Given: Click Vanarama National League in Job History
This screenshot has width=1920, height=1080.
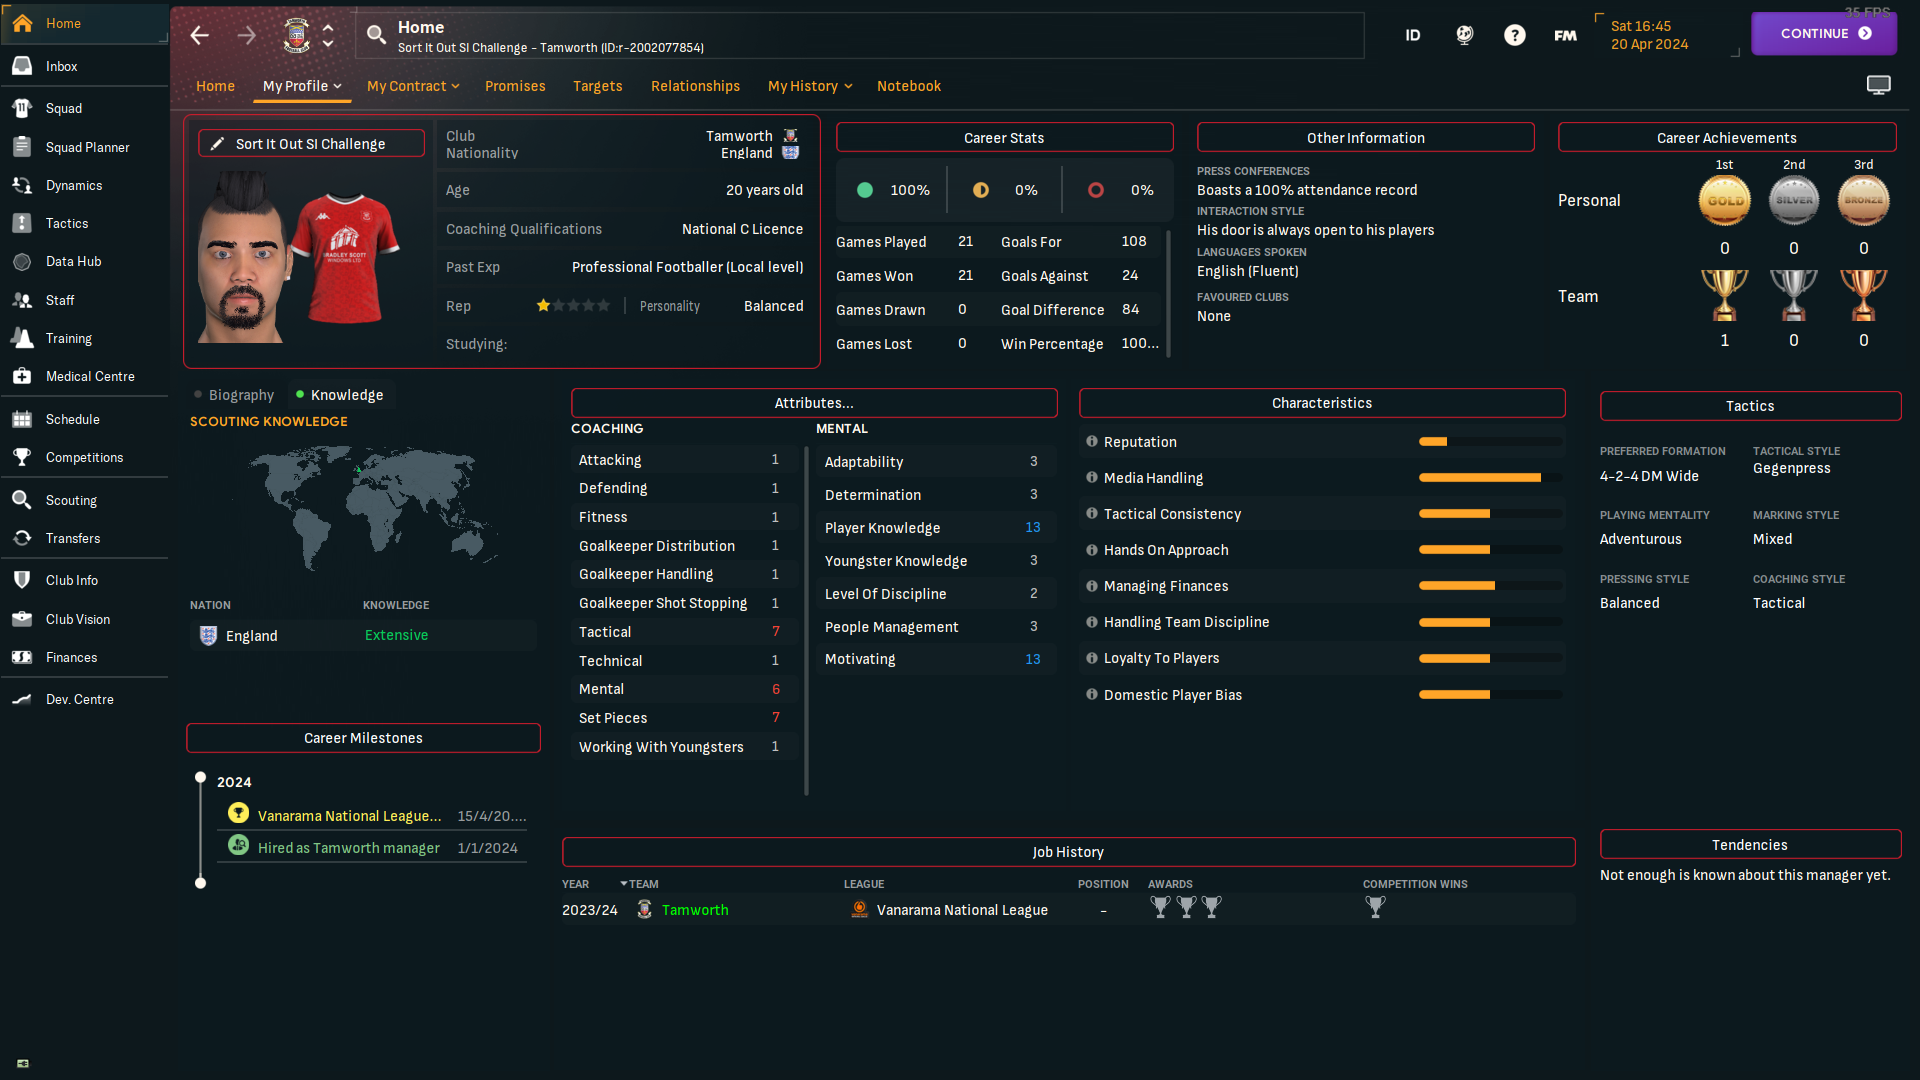Looking at the screenshot, I should pyautogui.click(x=962, y=910).
